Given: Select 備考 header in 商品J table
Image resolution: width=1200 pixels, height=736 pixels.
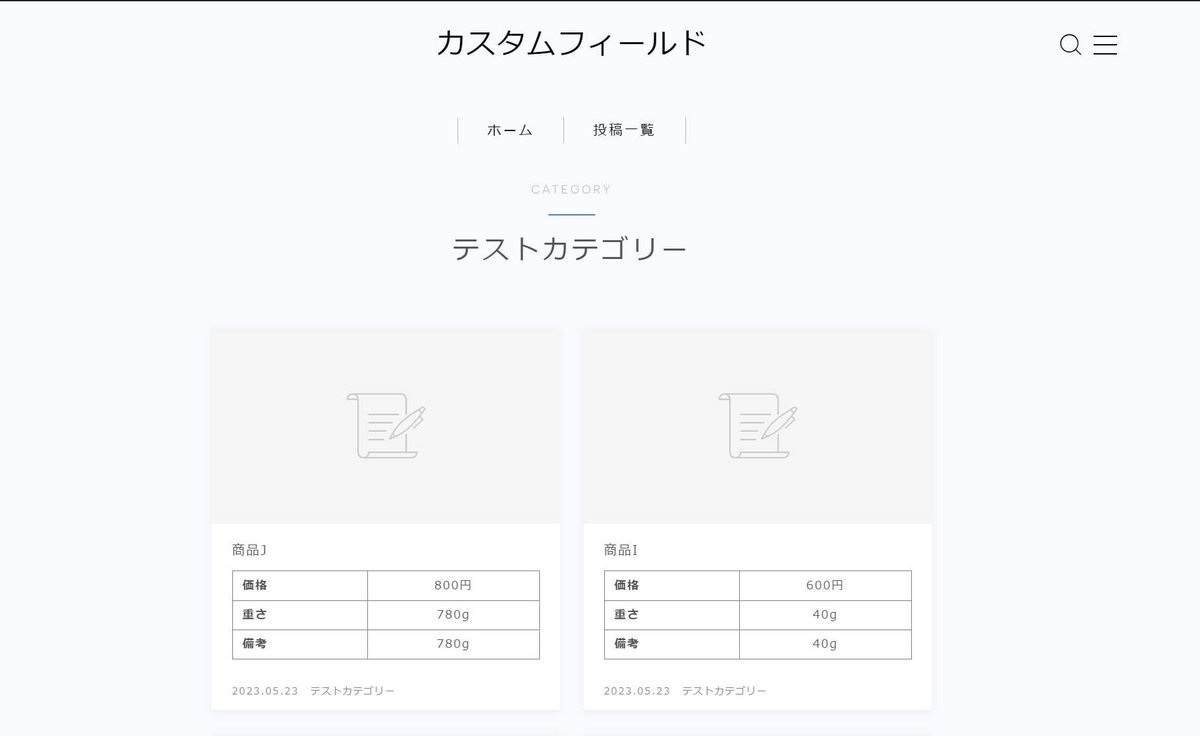Looking at the screenshot, I should (x=300, y=644).
